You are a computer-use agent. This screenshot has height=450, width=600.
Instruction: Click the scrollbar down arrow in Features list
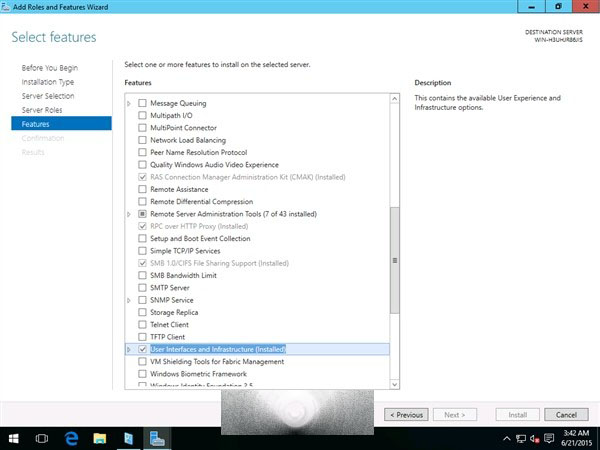[395, 384]
